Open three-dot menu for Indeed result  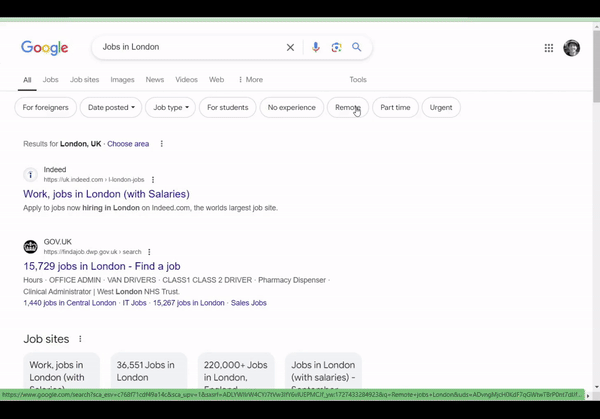click(153, 179)
